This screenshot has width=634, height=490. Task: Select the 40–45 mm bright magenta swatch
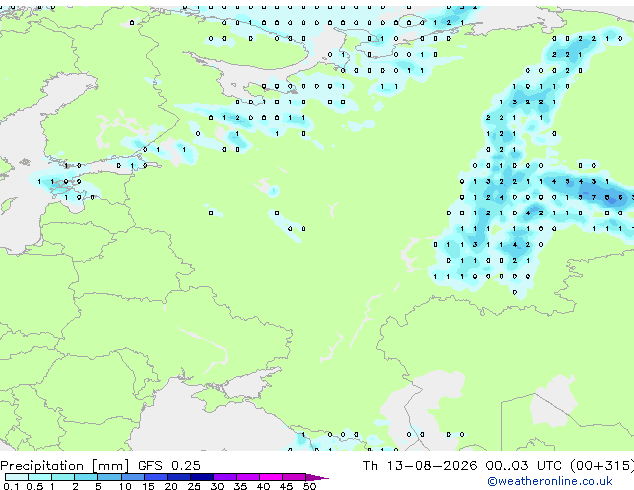(271, 477)
